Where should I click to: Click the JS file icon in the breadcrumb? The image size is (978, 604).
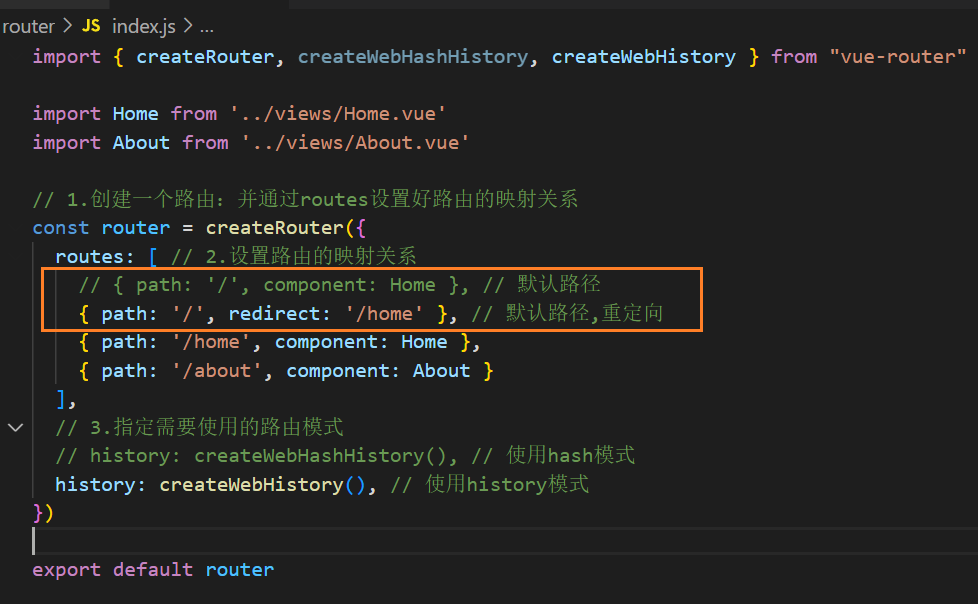pos(91,26)
